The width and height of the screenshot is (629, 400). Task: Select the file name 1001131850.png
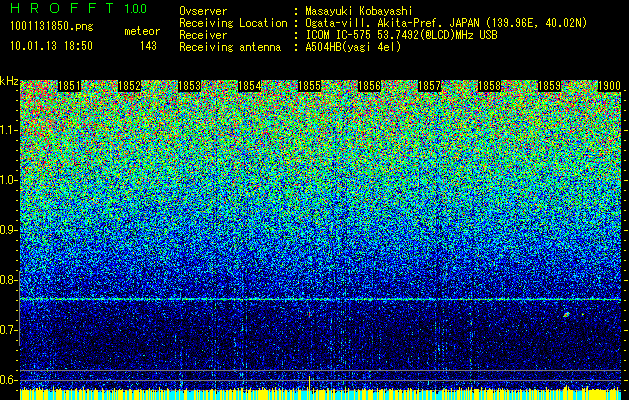coord(52,27)
